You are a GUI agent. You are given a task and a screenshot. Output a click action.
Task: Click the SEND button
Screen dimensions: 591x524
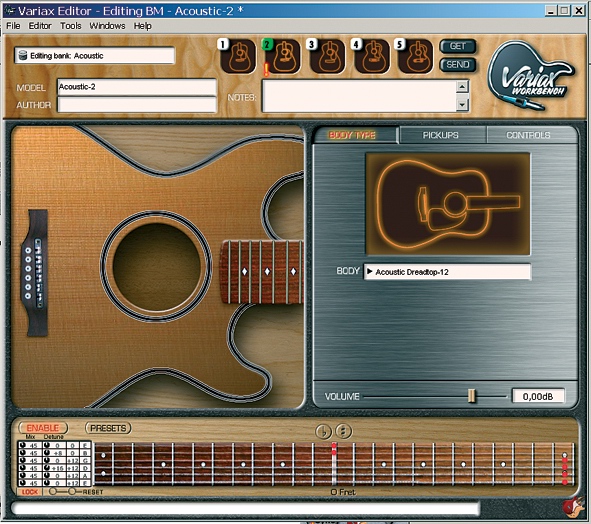pos(458,64)
